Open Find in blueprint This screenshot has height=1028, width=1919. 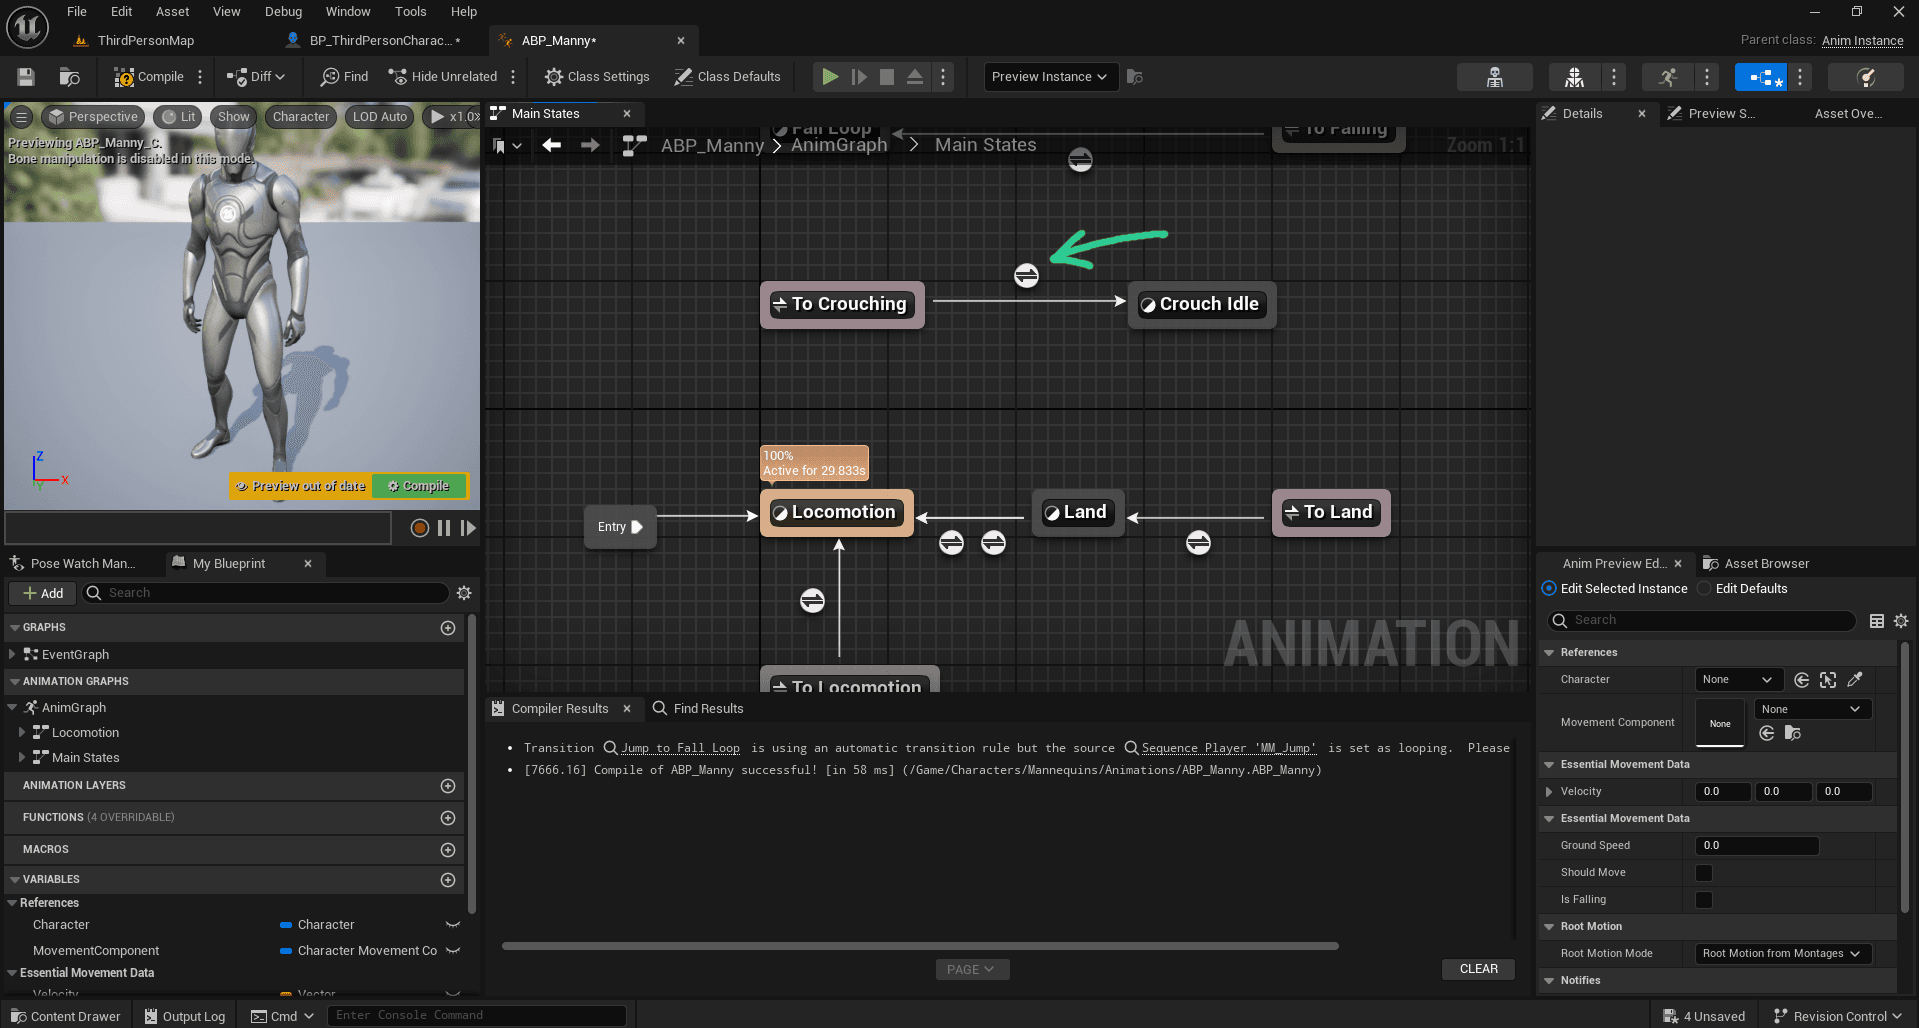(344, 77)
